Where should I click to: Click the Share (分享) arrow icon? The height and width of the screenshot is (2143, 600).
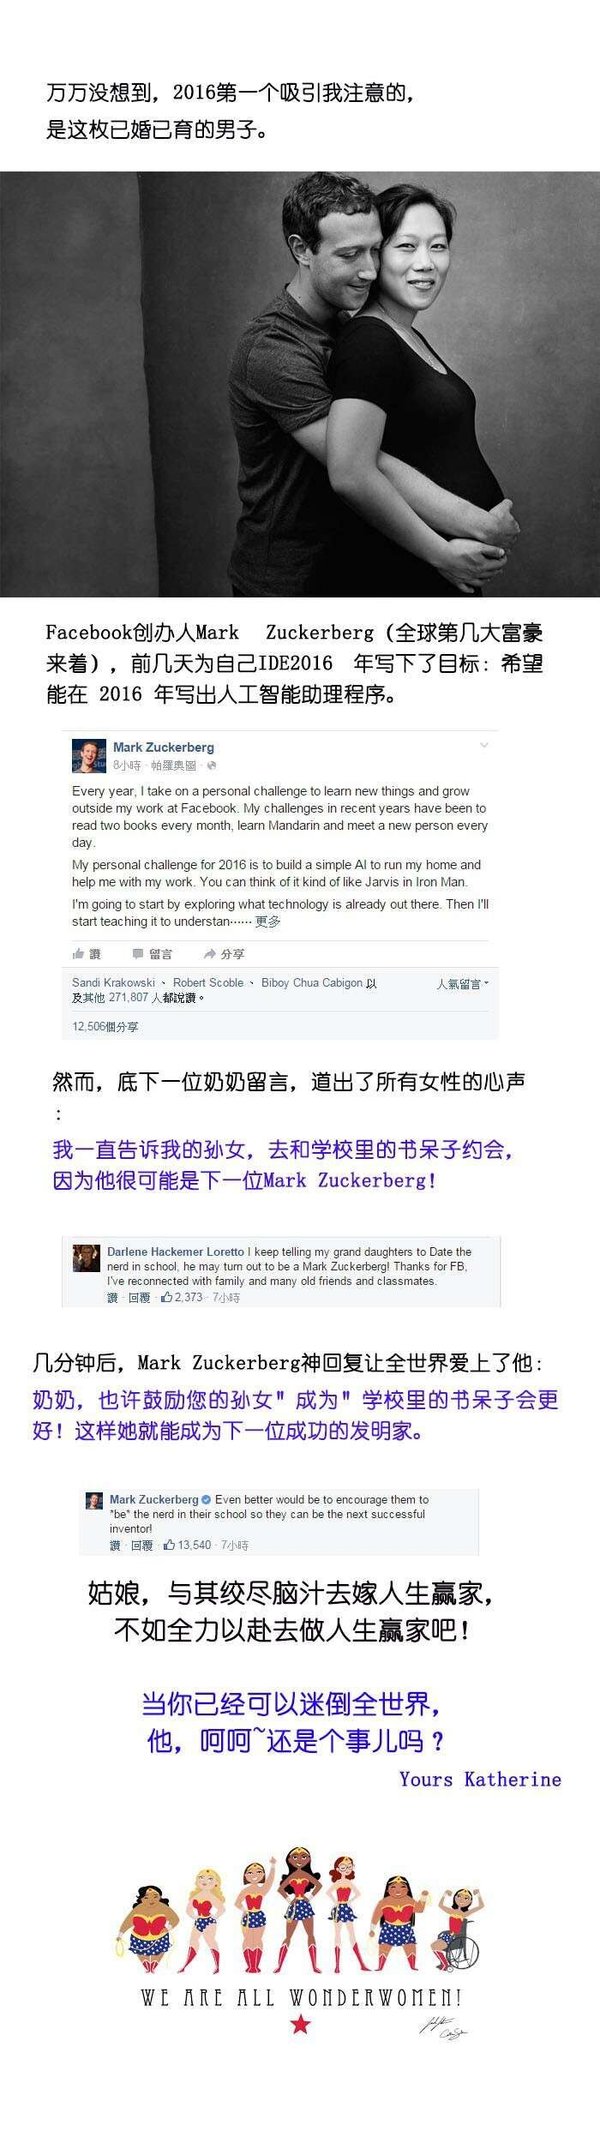click(210, 953)
